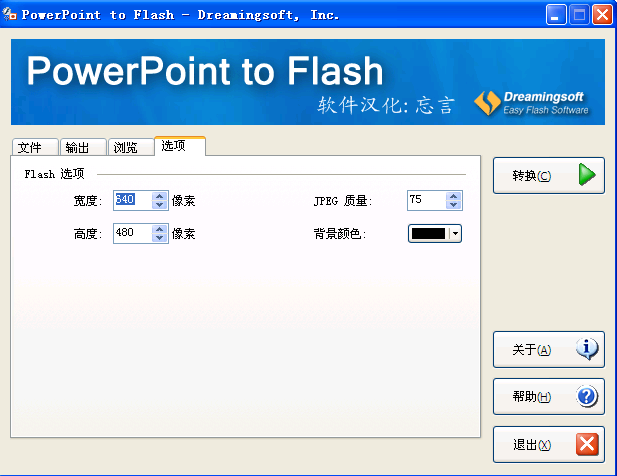Click the 转换(C) text label

click(x=531, y=175)
